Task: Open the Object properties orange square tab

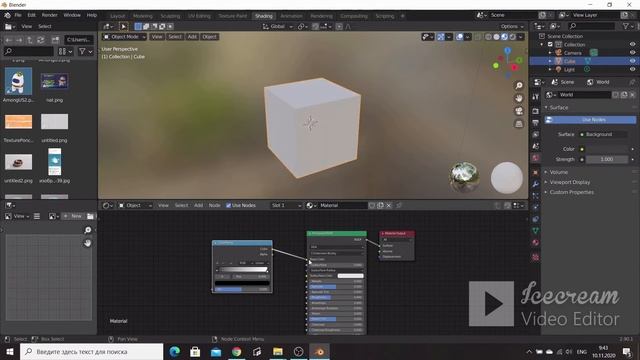Action: [536, 173]
